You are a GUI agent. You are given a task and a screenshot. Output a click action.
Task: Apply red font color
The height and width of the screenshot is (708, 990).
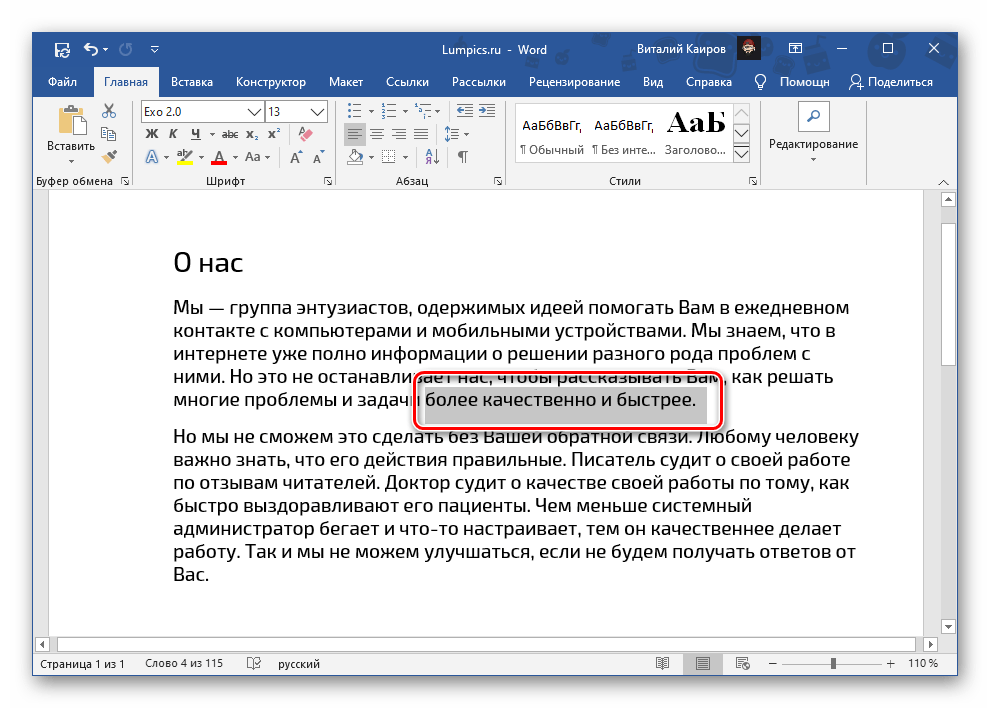[219, 157]
